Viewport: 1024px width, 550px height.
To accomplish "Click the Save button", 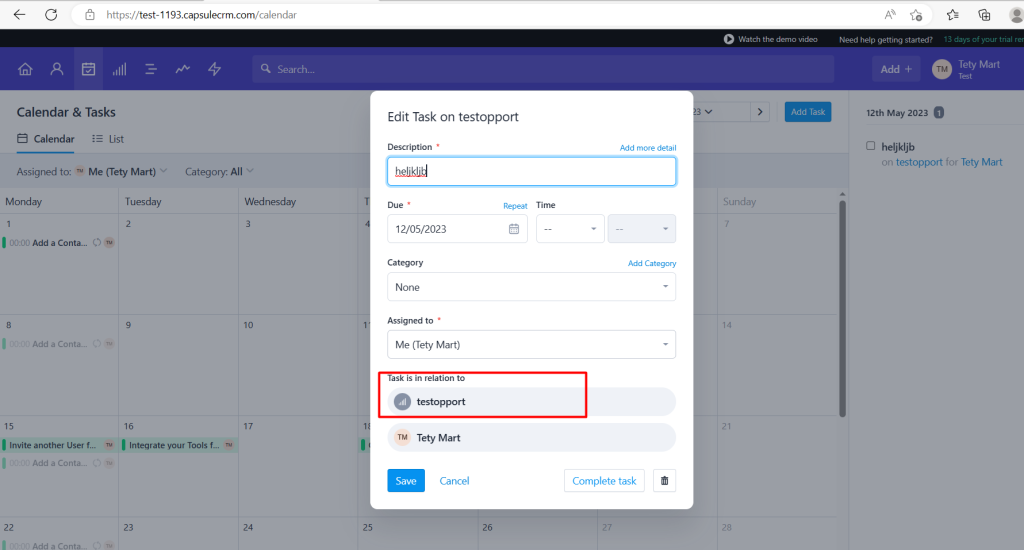I will tap(406, 481).
